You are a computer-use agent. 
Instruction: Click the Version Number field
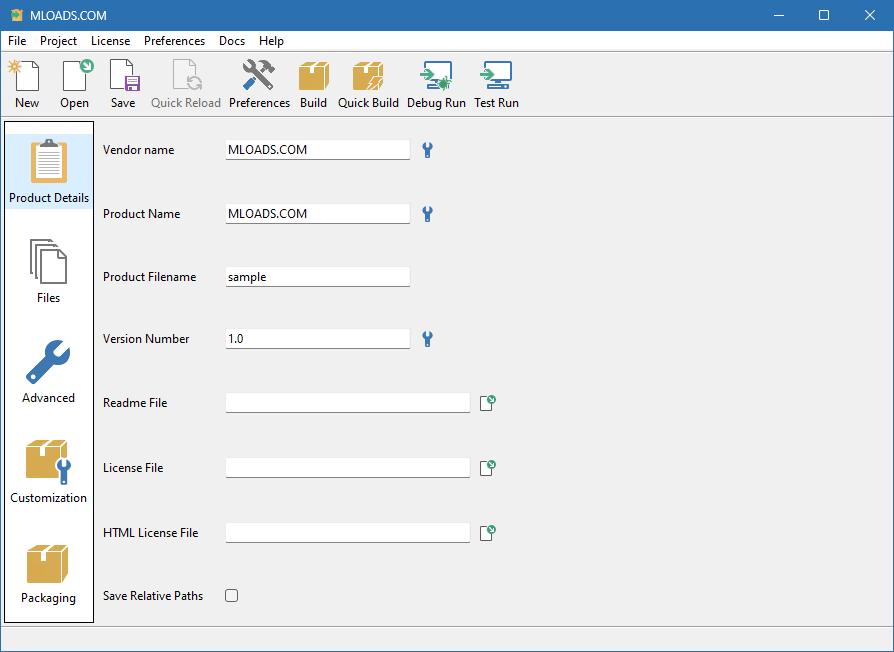[x=318, y=339]
